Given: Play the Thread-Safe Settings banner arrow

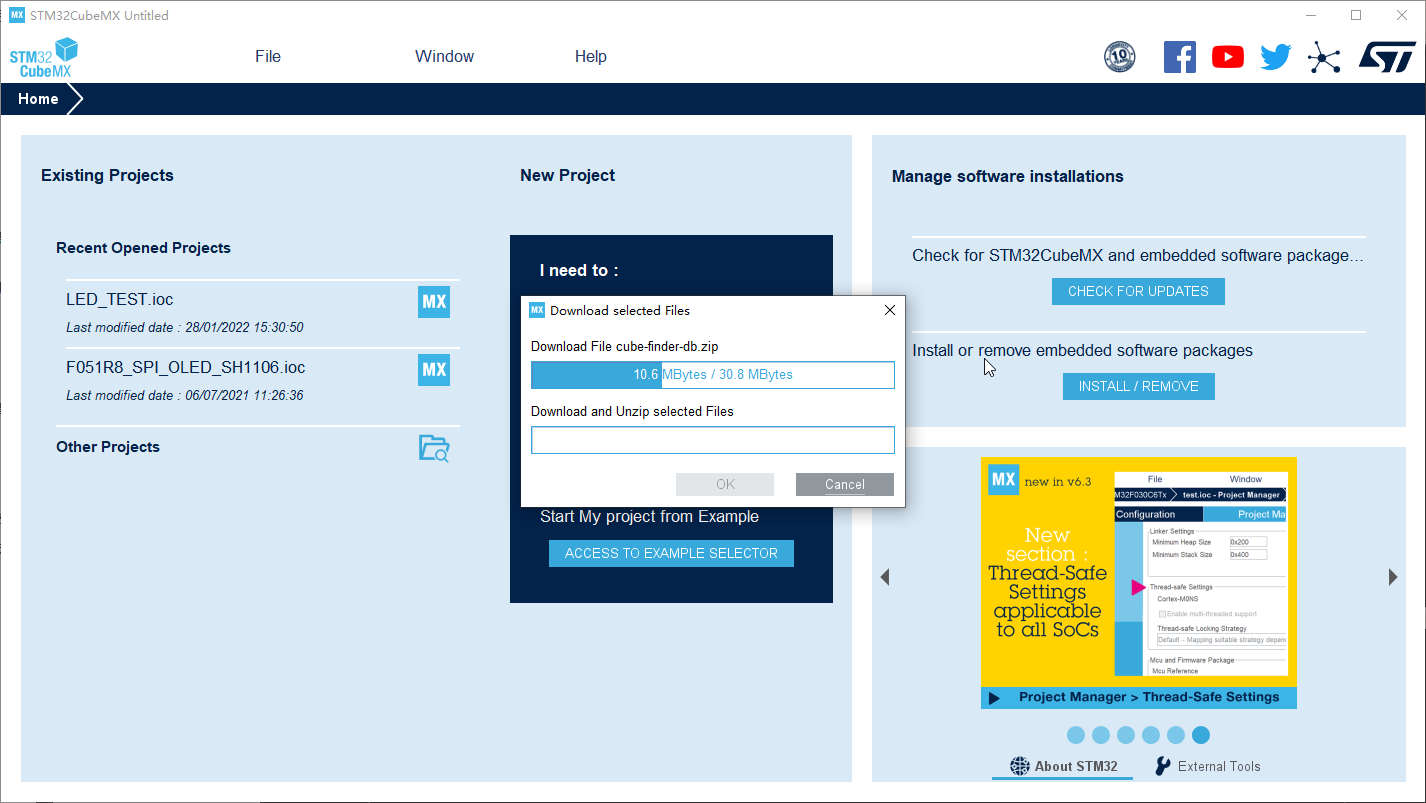Looking at the screenshot, I should tap(994, 698).
